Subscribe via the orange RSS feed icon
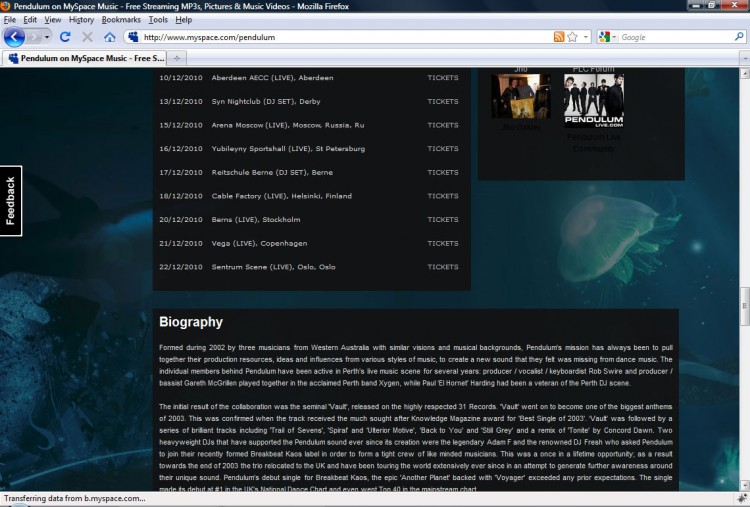 click(x=559, y=37)
